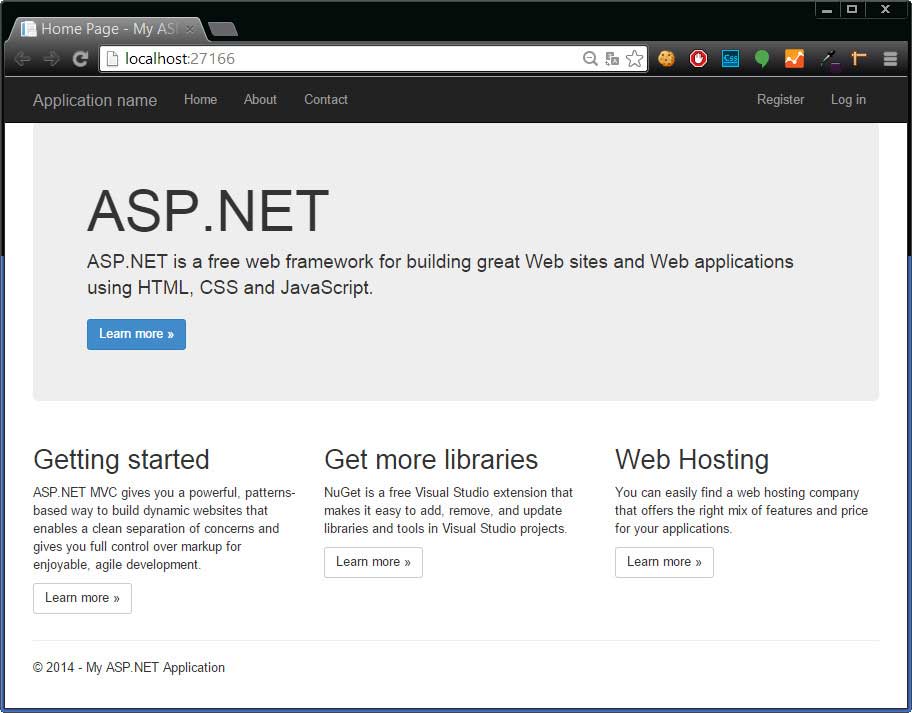Click Learn more under Web Hosting

pyautogui.click(x=664, y=562)
